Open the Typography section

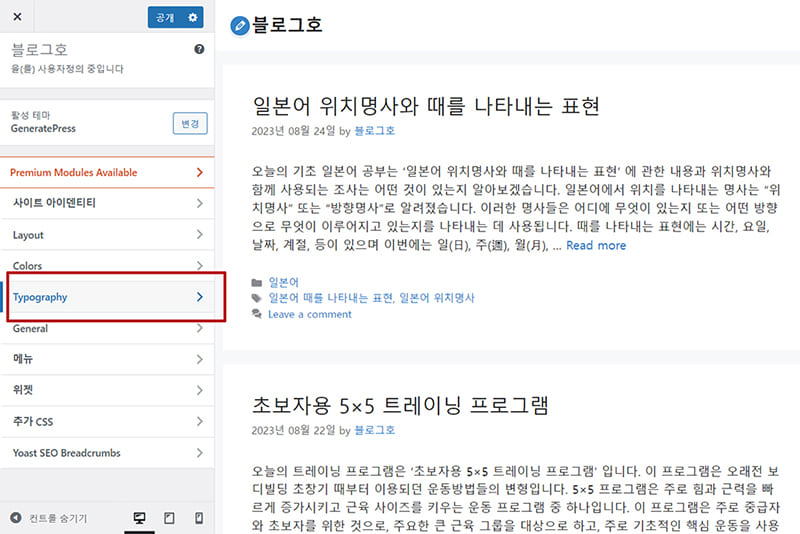click(107, 297)
